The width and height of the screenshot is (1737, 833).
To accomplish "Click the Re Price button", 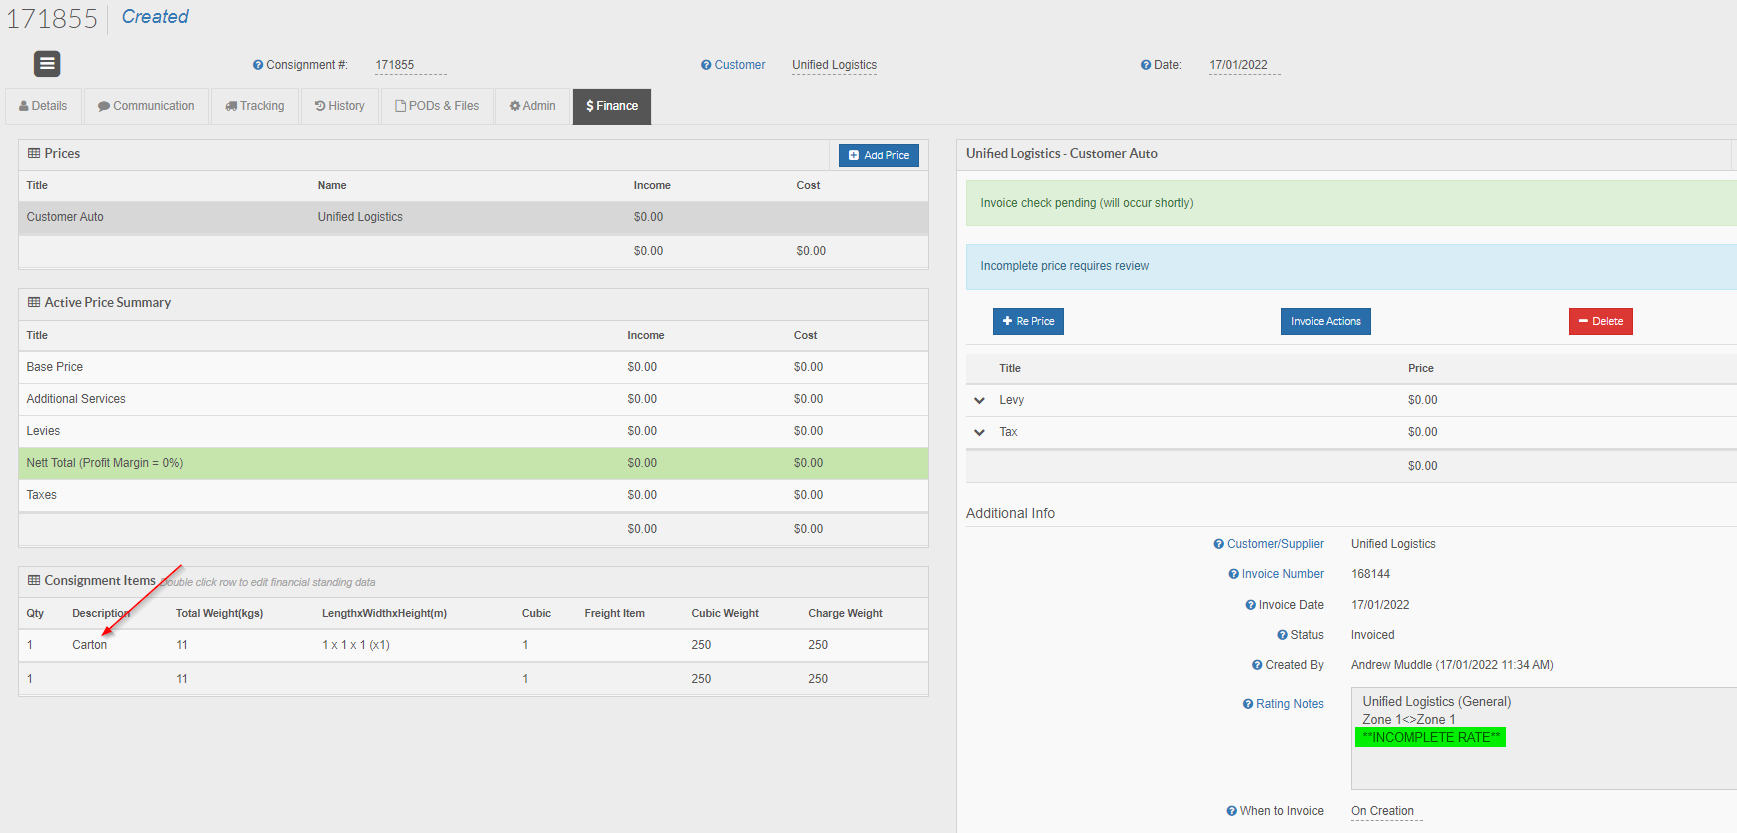I will coord(1028,321).
